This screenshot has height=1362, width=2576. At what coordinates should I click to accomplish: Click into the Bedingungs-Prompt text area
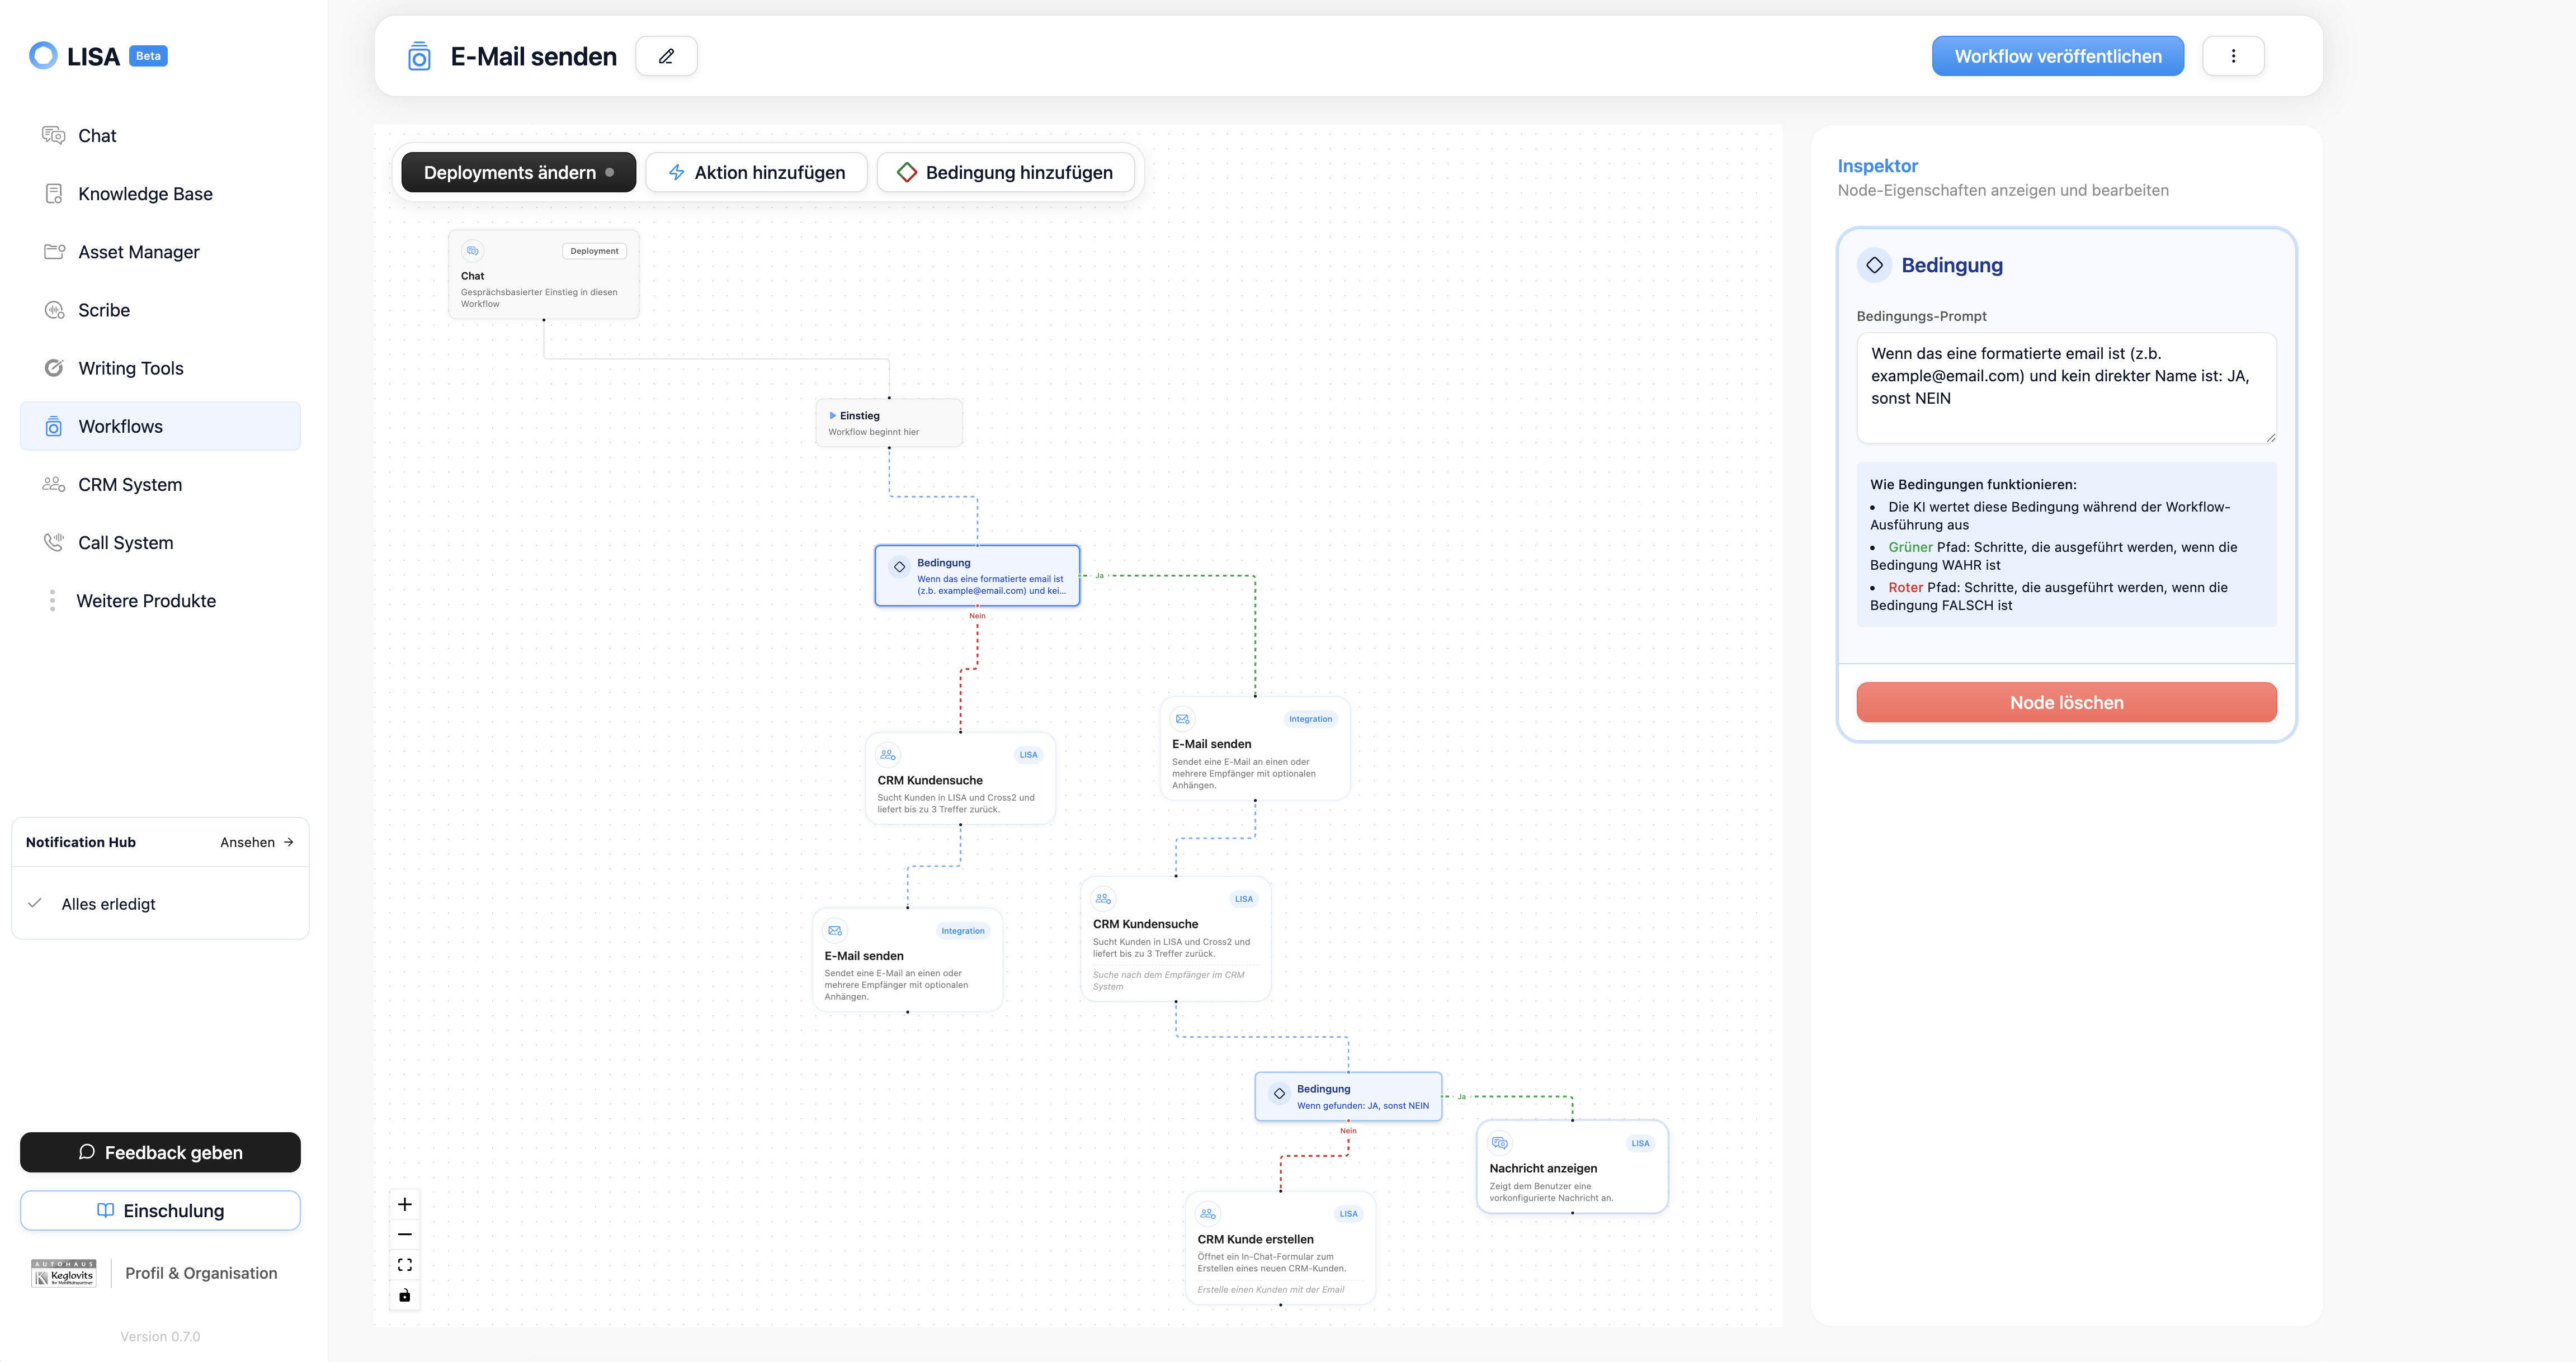point(2065,387)
